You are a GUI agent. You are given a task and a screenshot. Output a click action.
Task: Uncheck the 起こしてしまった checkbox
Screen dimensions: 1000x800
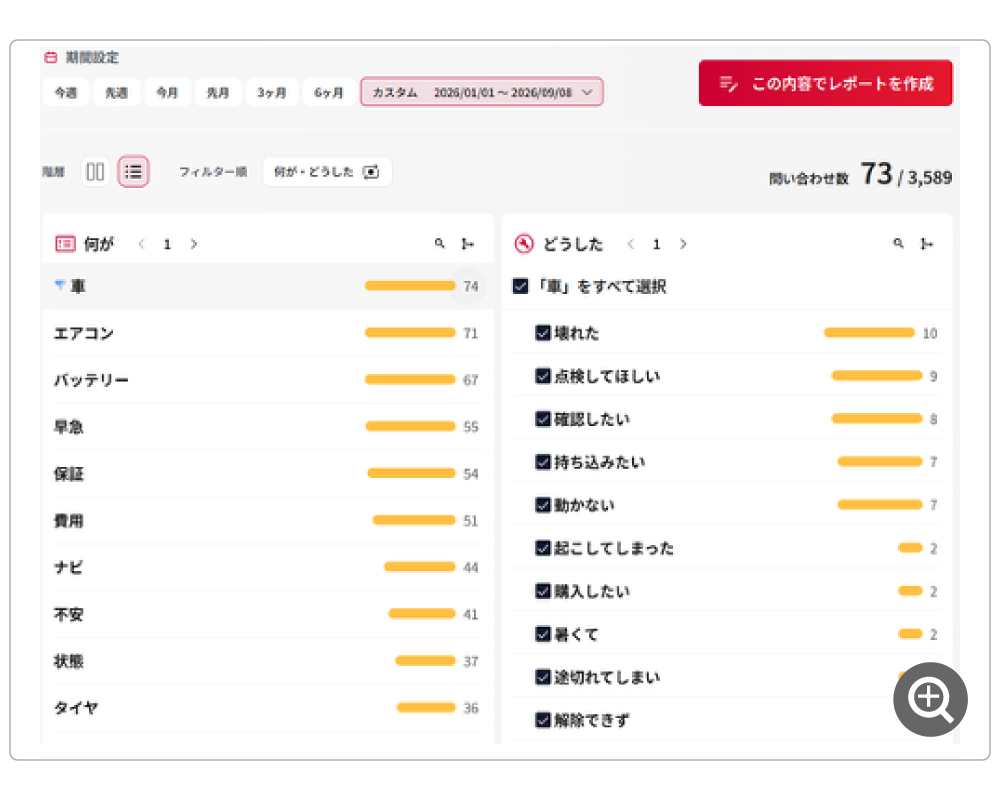coord(543,548)
